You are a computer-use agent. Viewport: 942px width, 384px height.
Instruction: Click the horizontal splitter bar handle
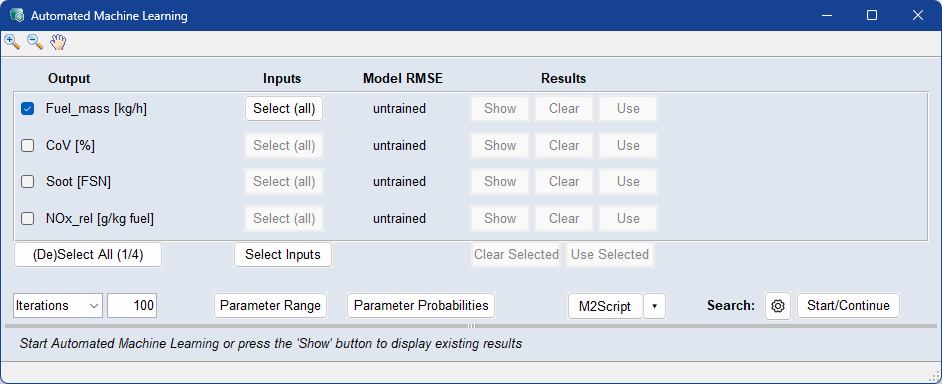tap(471, 326)
